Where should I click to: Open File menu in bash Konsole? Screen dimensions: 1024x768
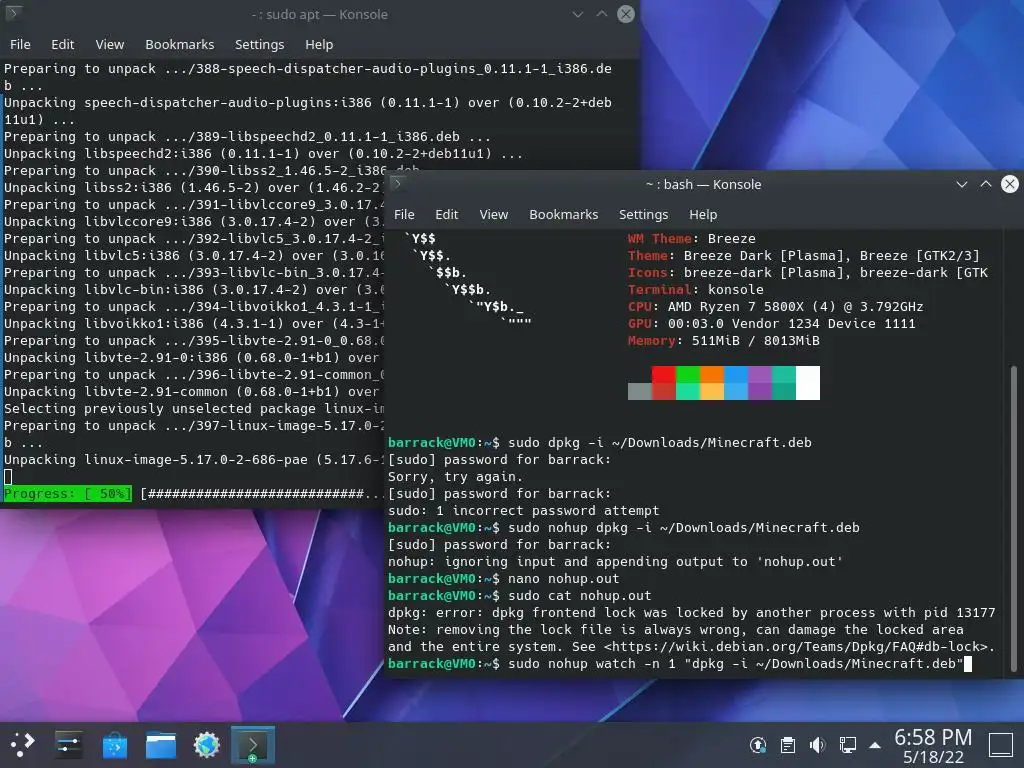point(404,214)
